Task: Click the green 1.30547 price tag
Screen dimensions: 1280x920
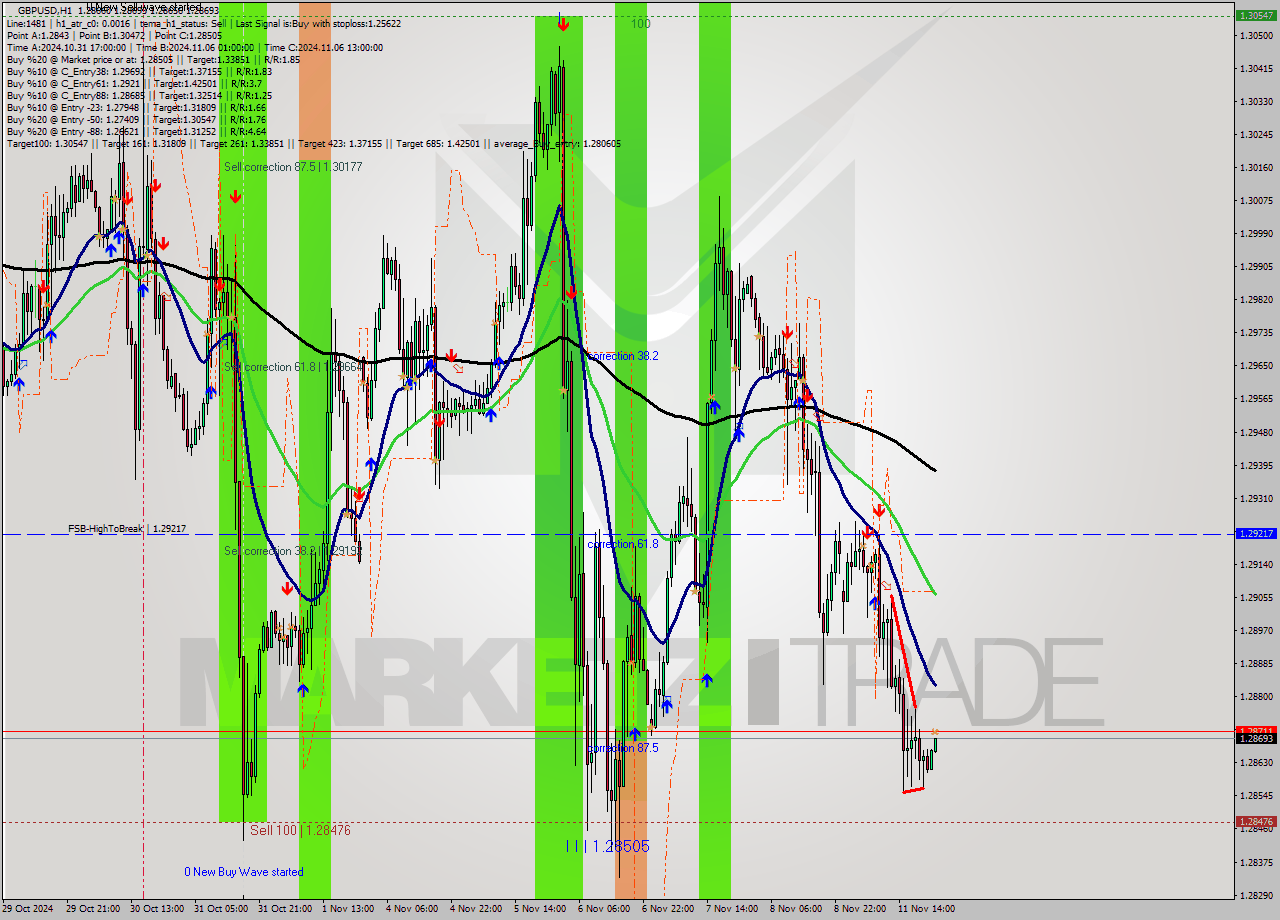Action: click(x=1256, y=16)
